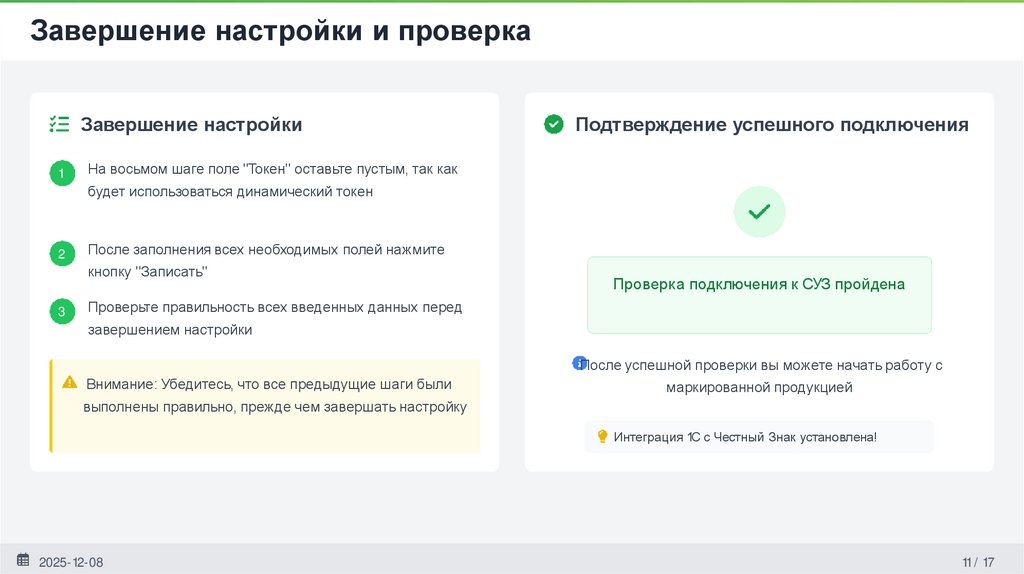Click the Интеграция 1С с Честный Знак banner
Screen dimensions: 1024x574
[758, 437]
